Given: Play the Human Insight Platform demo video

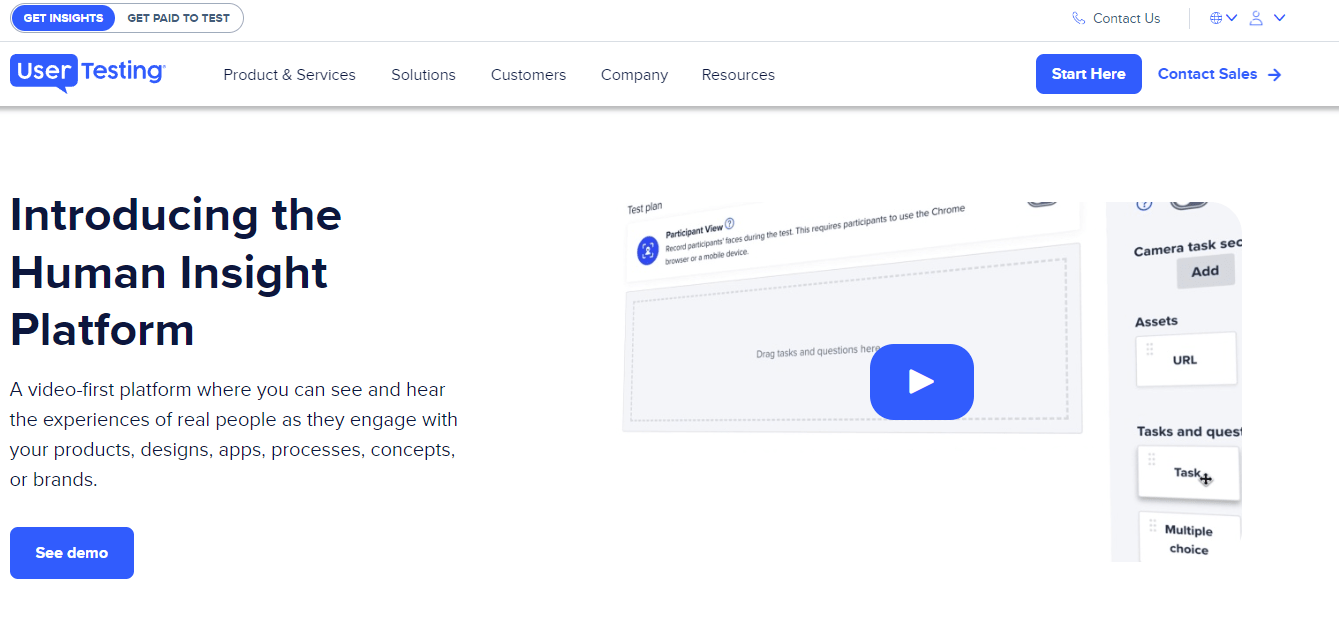Looking at the screenshot, I should [921, 381].
